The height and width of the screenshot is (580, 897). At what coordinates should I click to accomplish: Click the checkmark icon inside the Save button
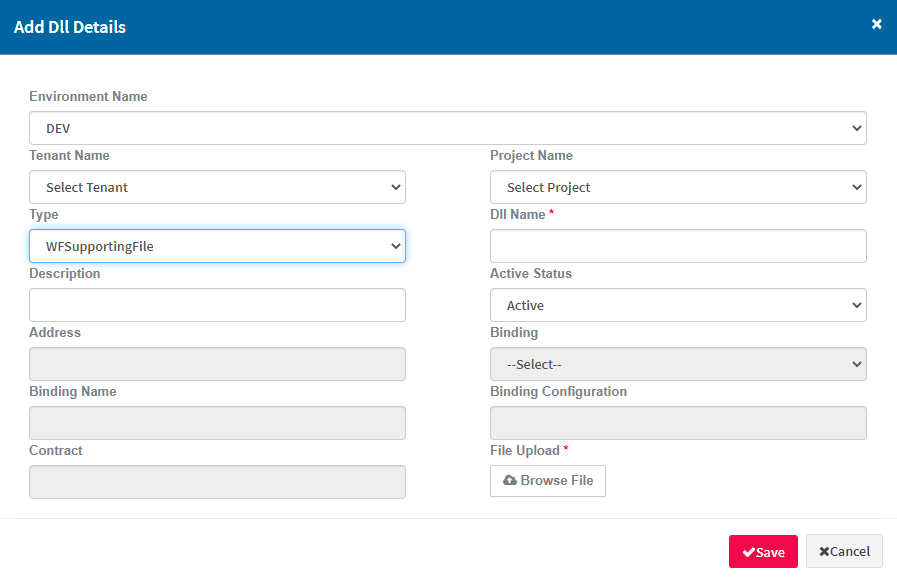749,551
